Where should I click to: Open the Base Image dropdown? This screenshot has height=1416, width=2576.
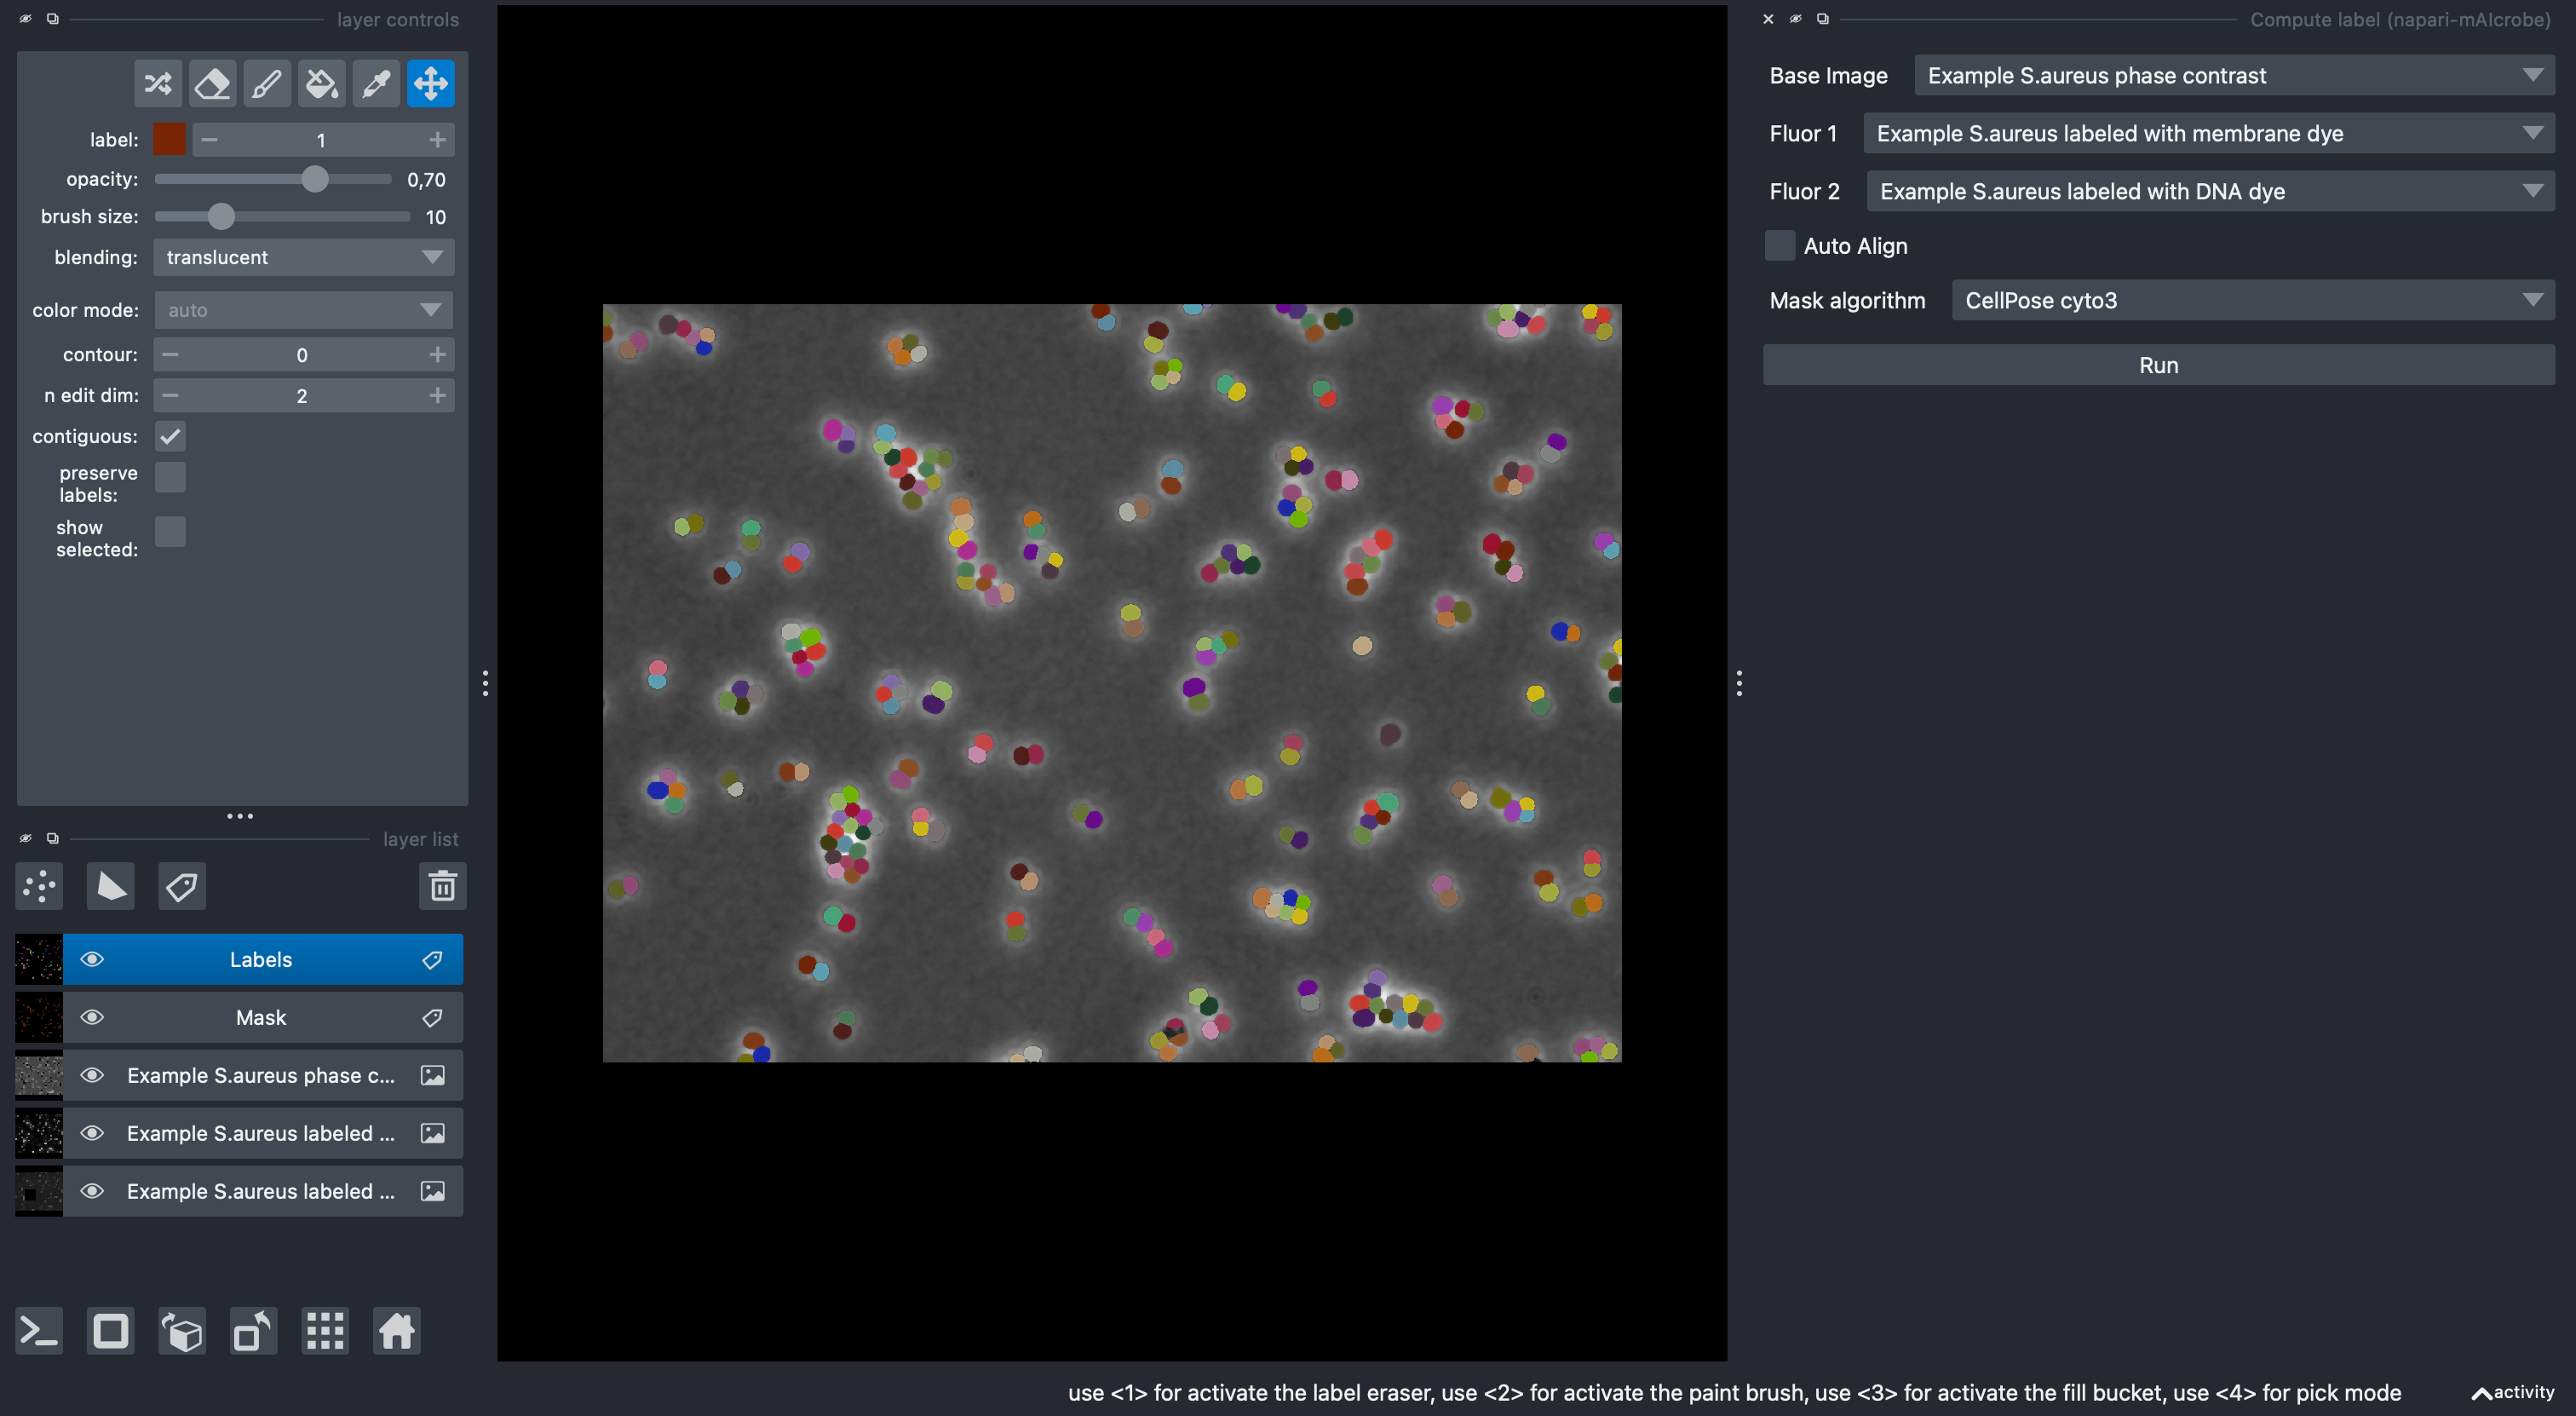(x=2233, y=76)
